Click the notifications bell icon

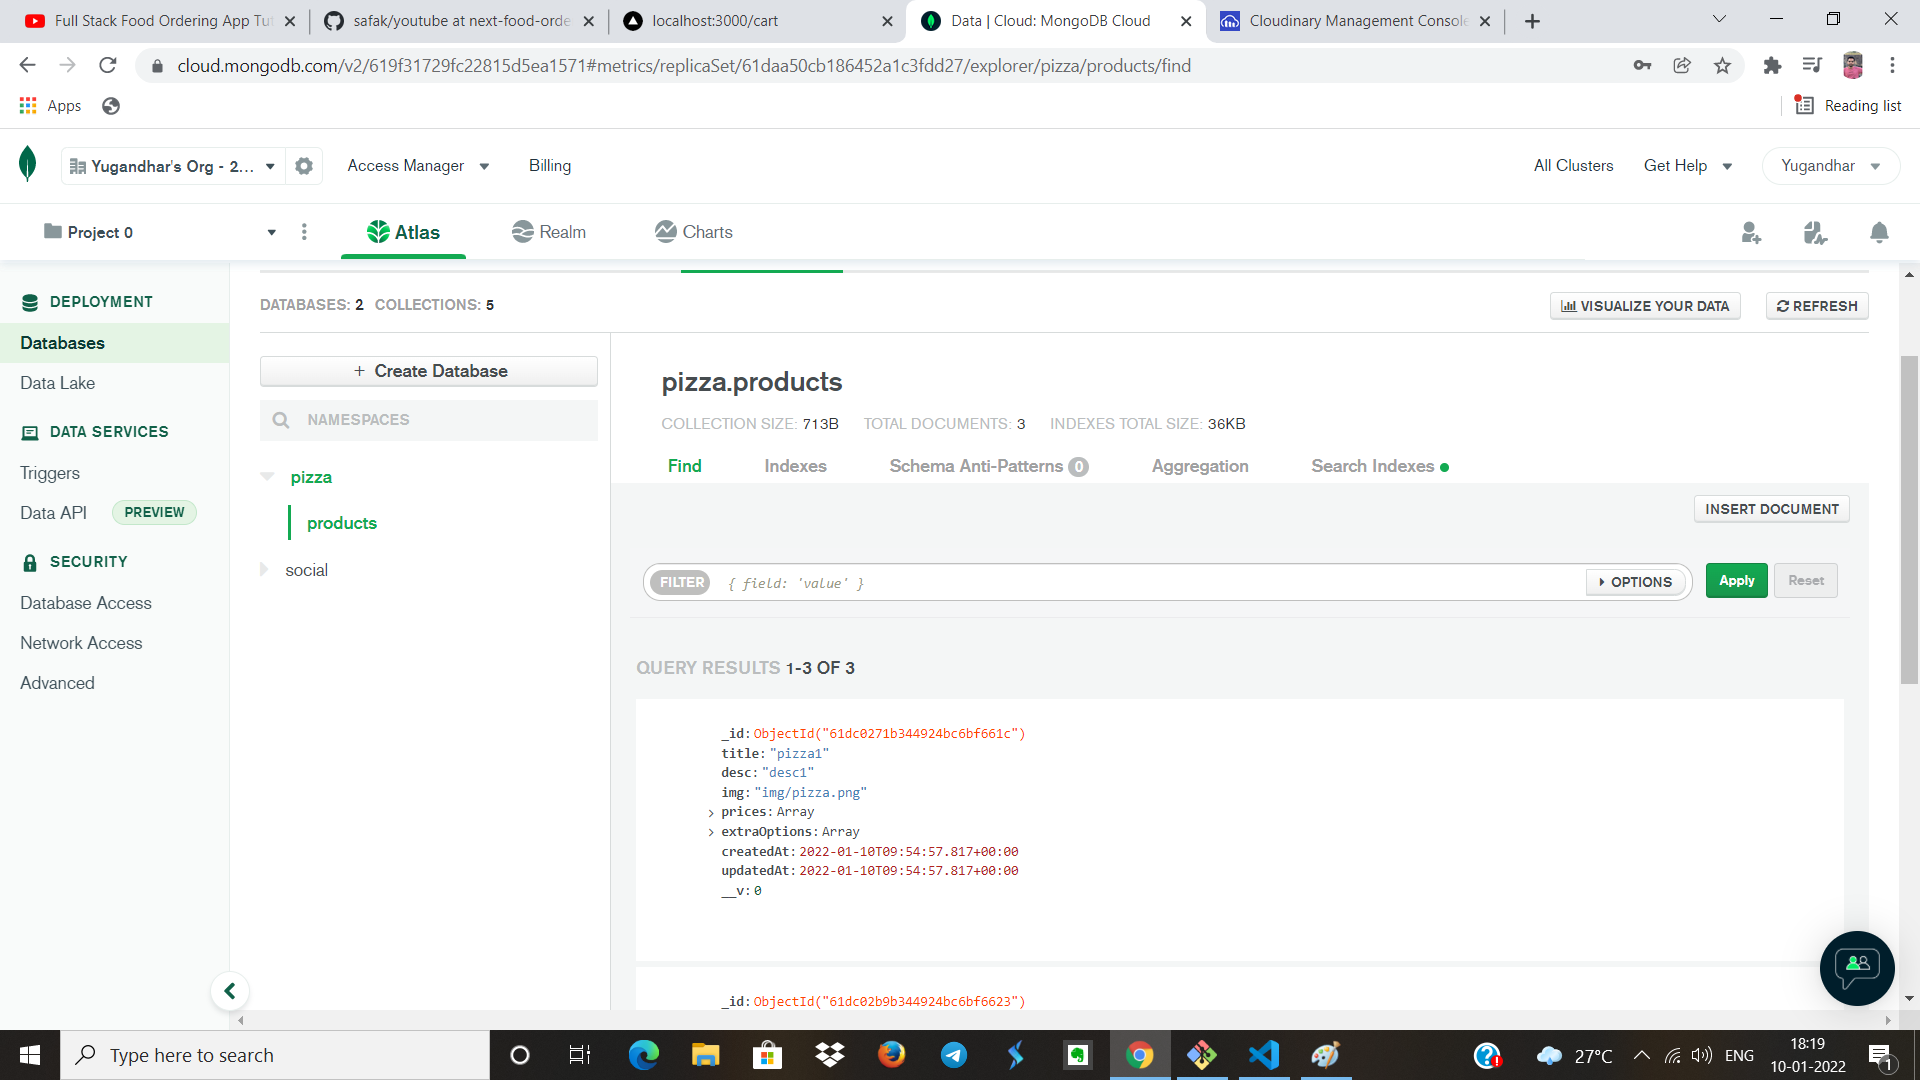[1878, 232]
